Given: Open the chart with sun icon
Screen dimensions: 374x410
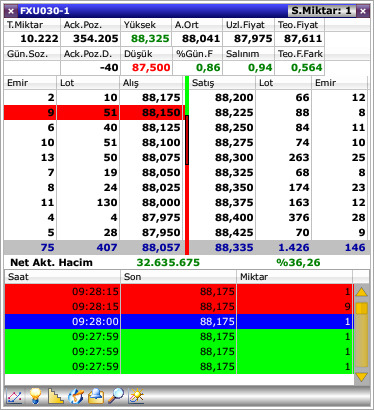Looking at the screenshot, I should tap(136, 396).
